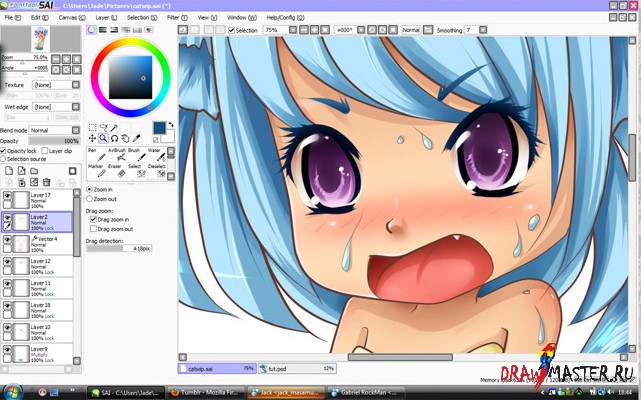
Task: Select the Lasso tool
Action: click(x=103, y=128)
